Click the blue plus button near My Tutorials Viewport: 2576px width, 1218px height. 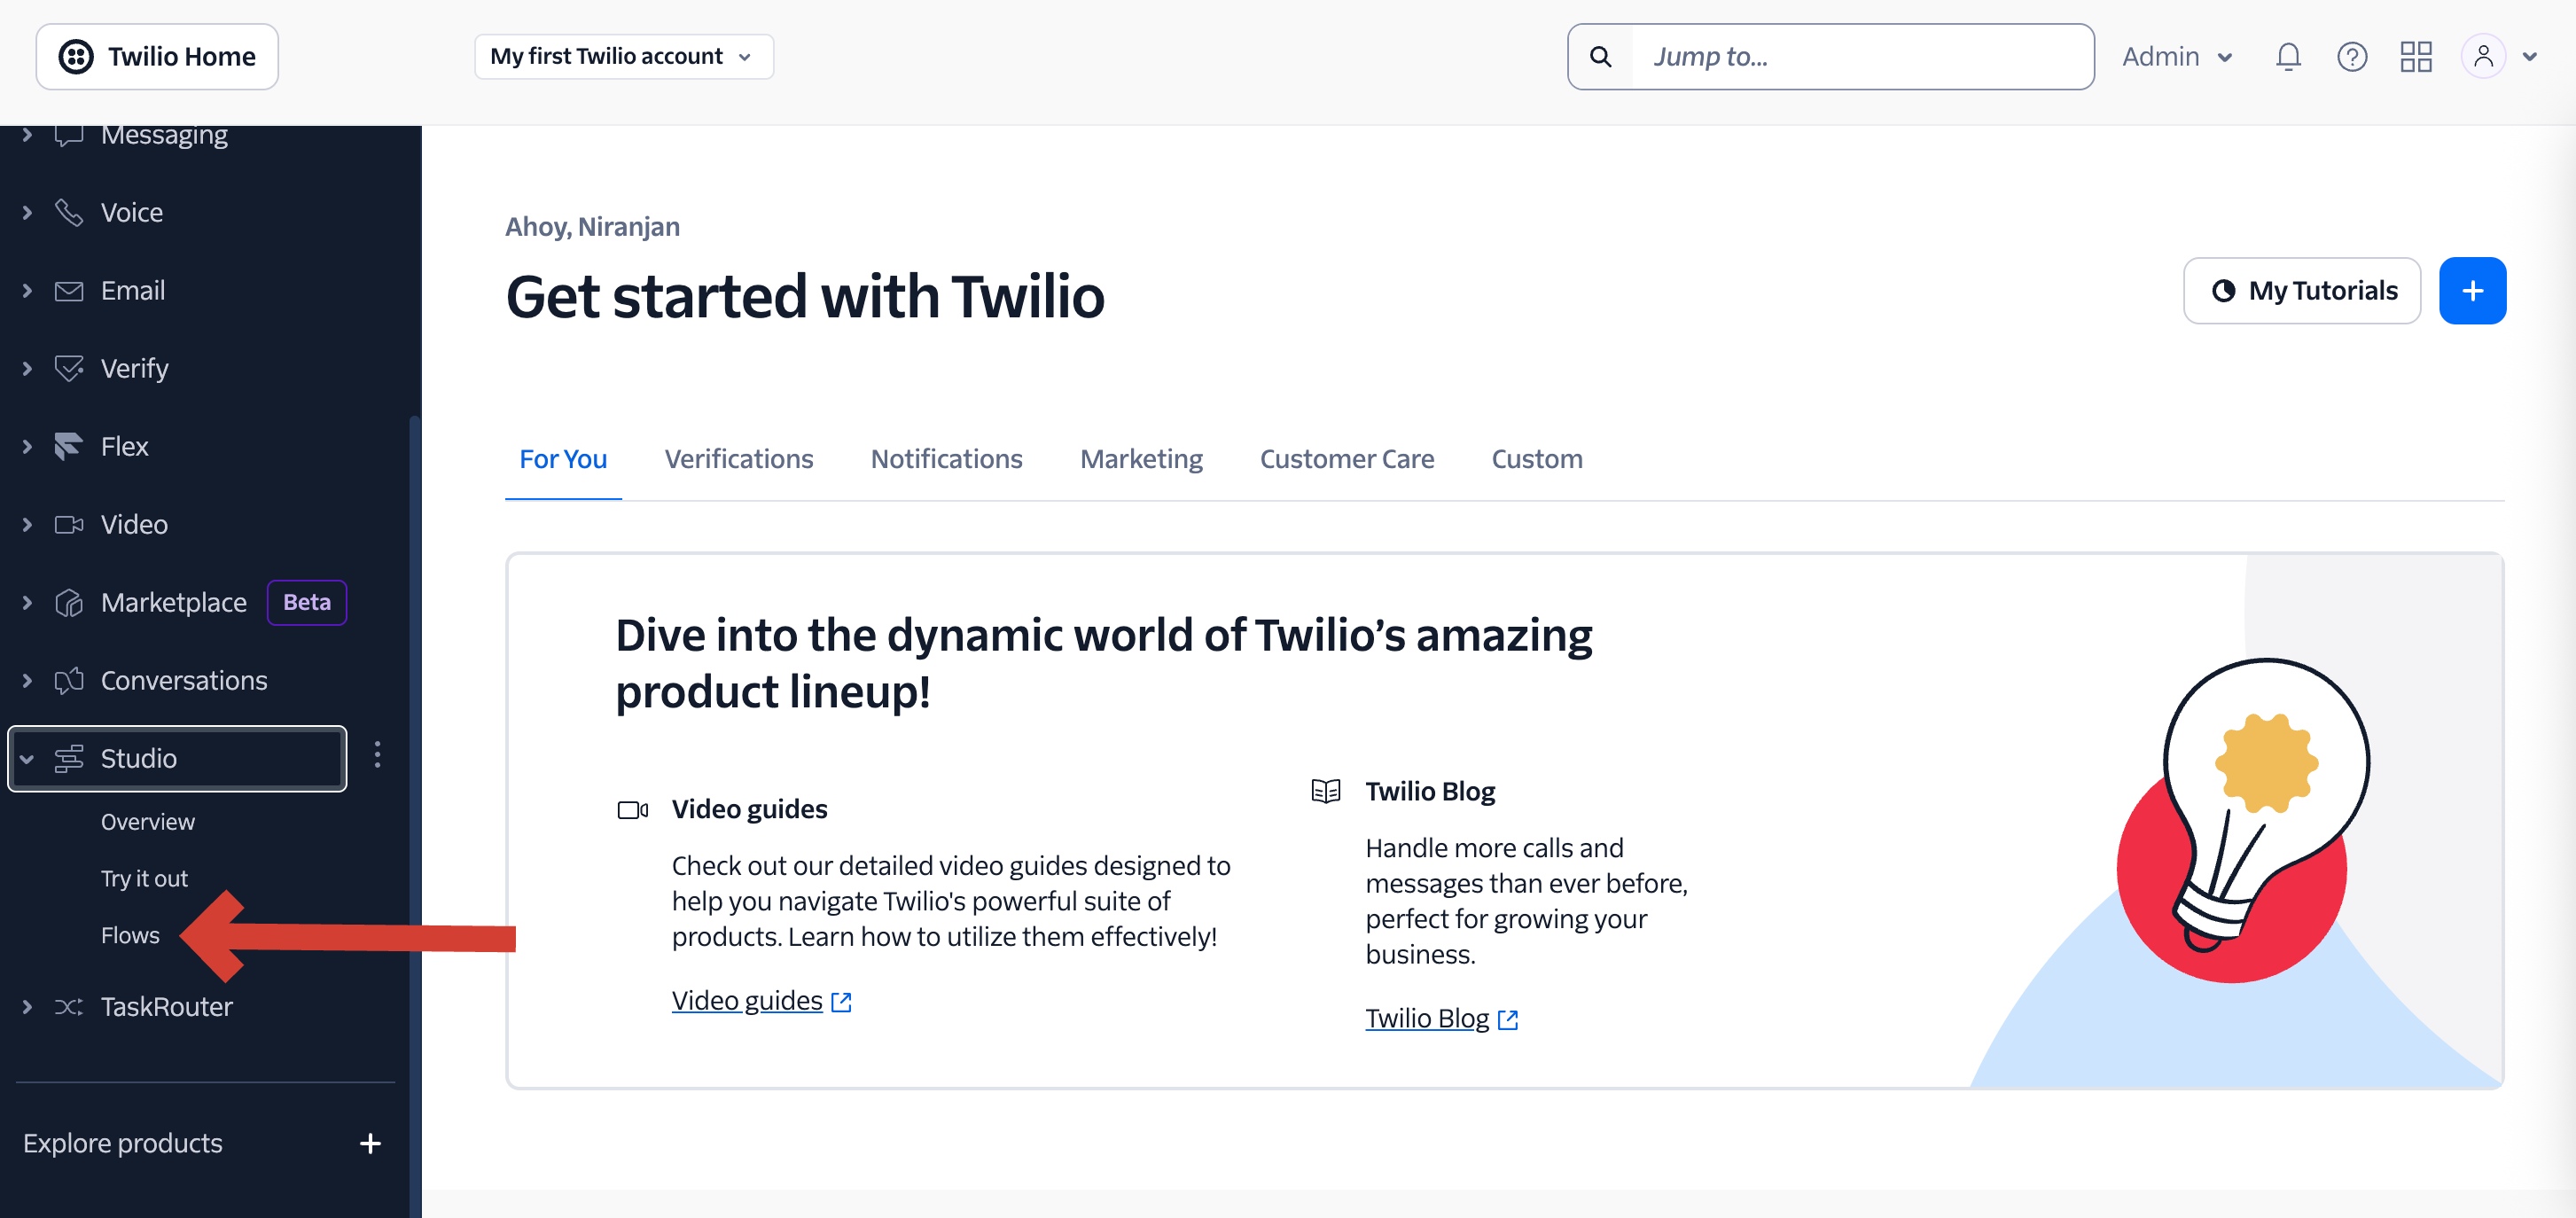tap(2473, 290)
